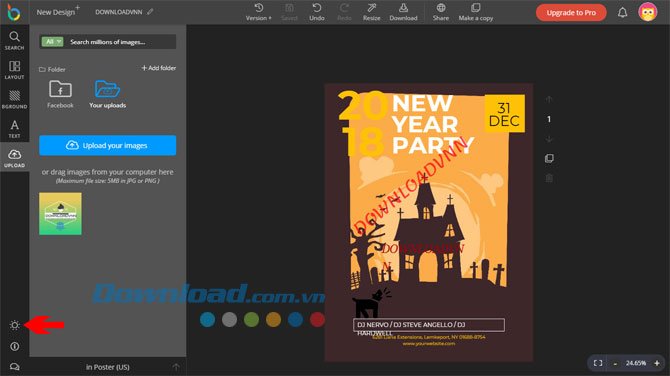Viewport: 670px width, 376px height.
Task: Open notifications bell
Action: click(x=623, y=12)
